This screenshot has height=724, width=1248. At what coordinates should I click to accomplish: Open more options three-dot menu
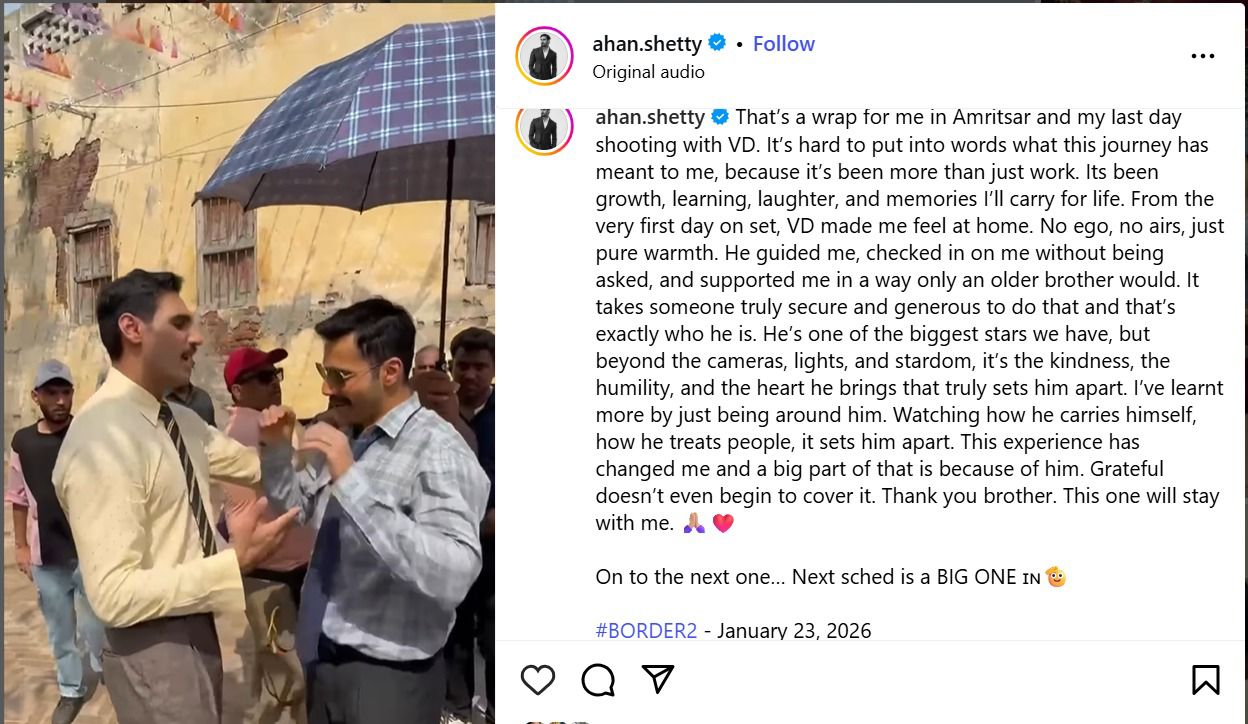click(x=1203, y=57)
